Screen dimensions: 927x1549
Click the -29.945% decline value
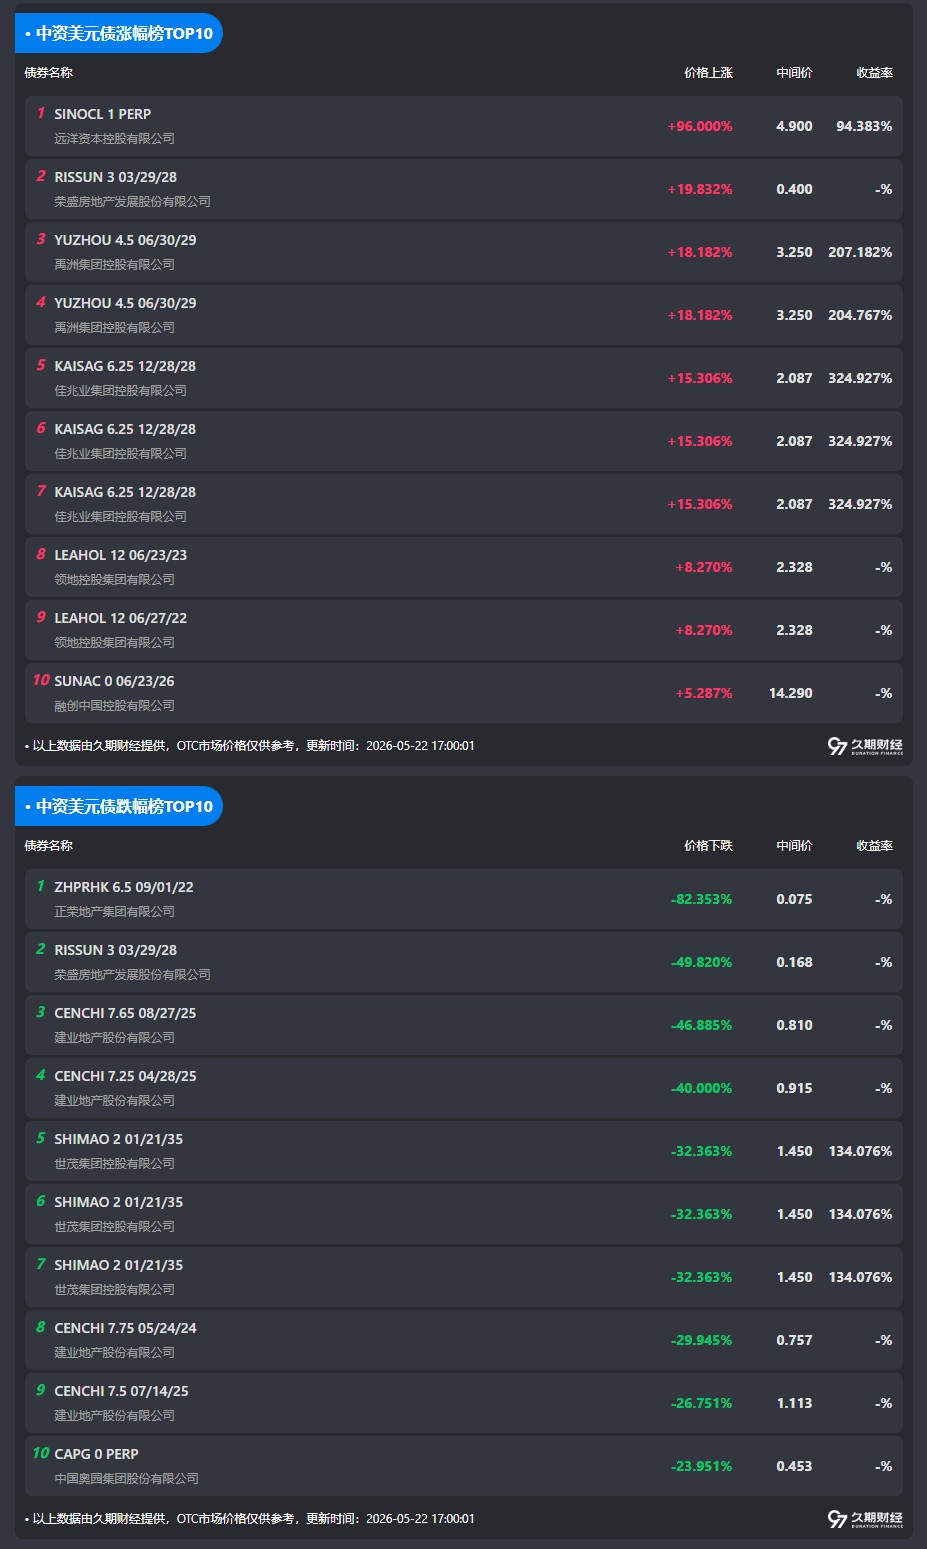coord(701,1341)
